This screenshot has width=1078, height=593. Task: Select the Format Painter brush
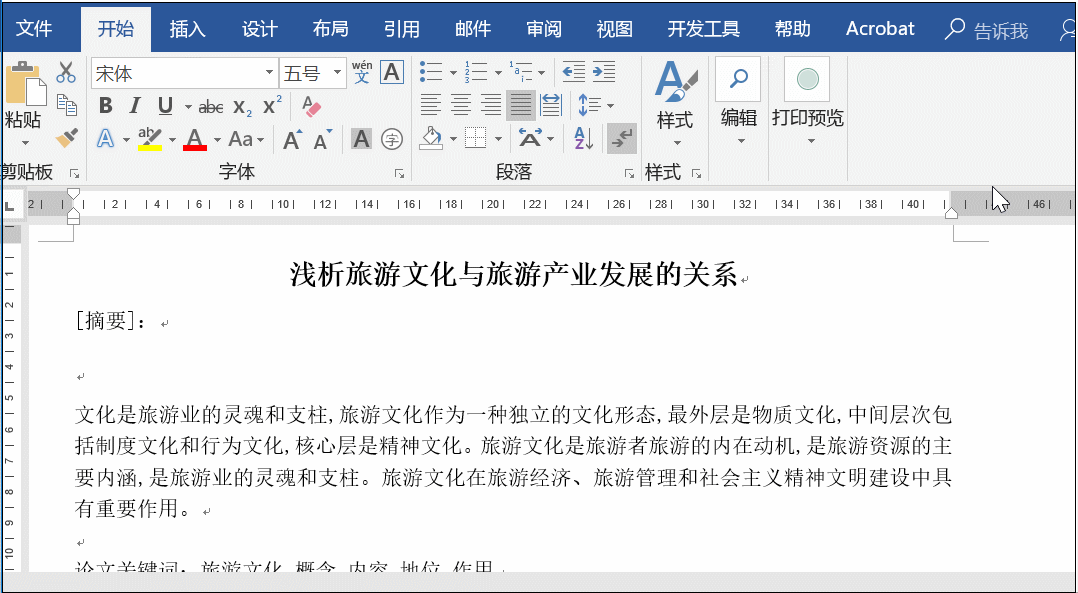tap(67, 138)
